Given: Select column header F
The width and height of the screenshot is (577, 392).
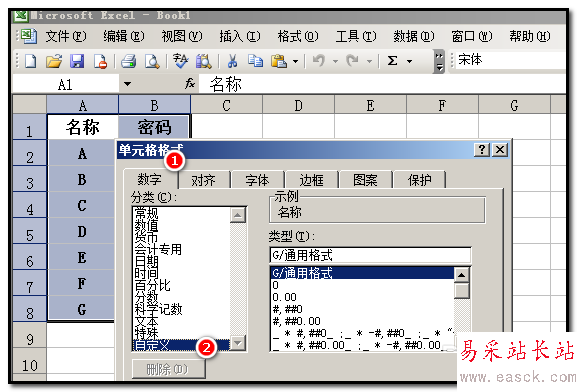Looking at the screenshot, I should coord(443,106).
